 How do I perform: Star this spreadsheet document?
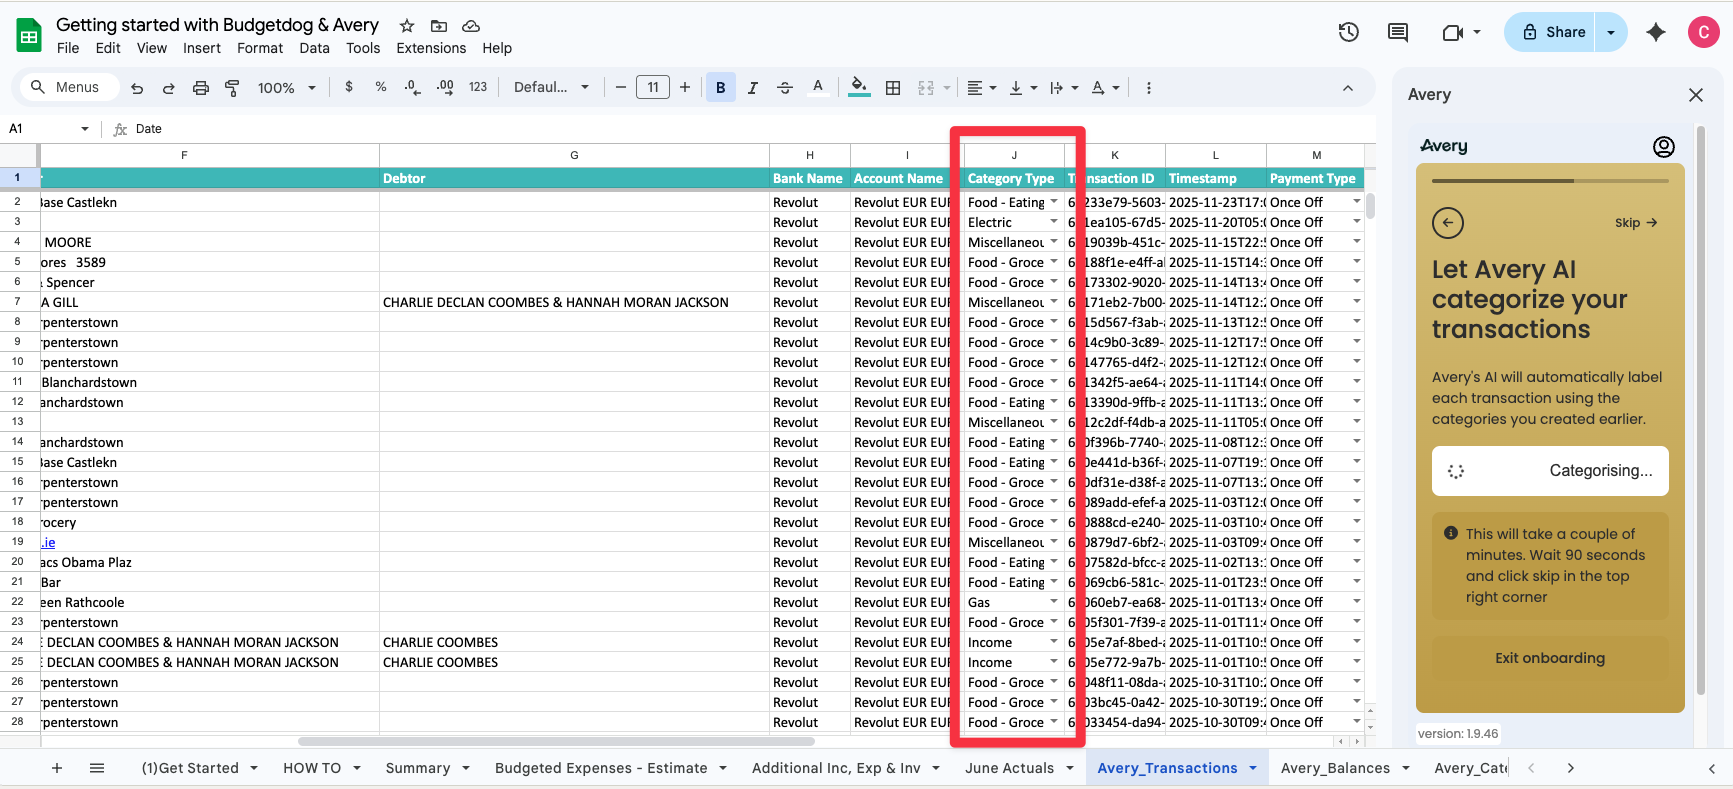coord(407,25)
